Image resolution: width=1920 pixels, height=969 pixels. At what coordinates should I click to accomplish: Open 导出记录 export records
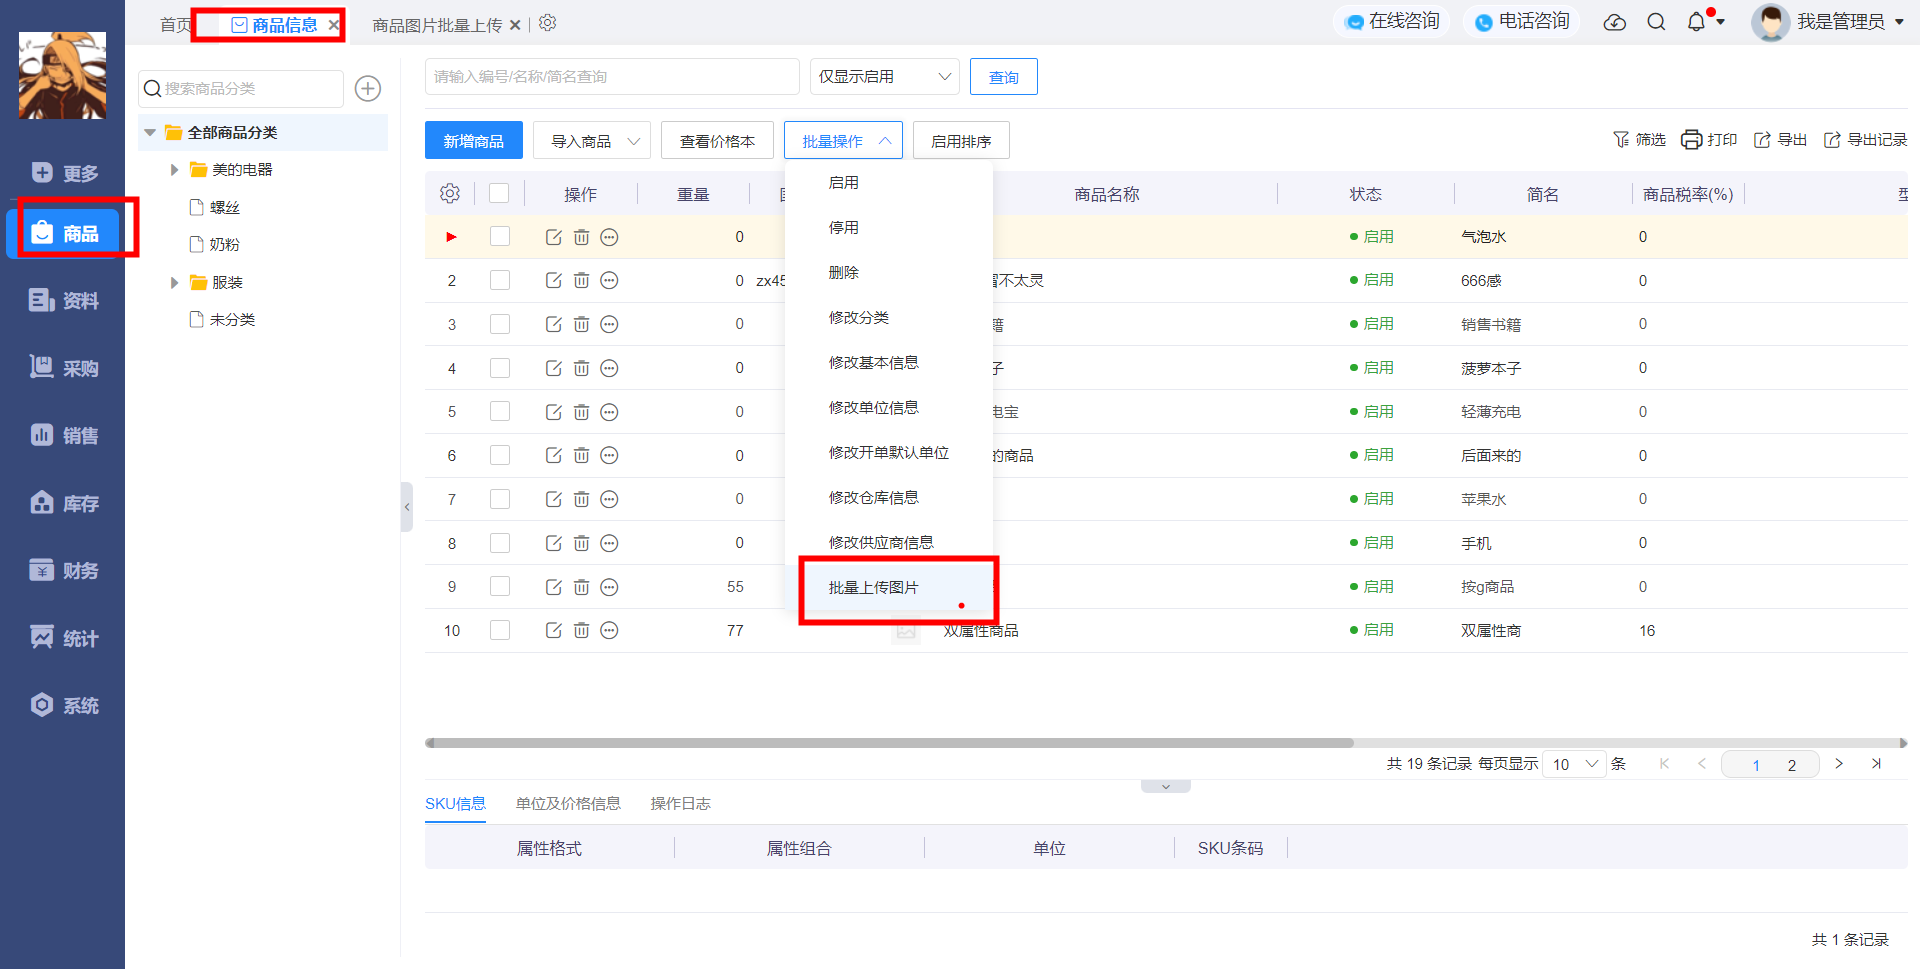click(x=1865, y=140)
